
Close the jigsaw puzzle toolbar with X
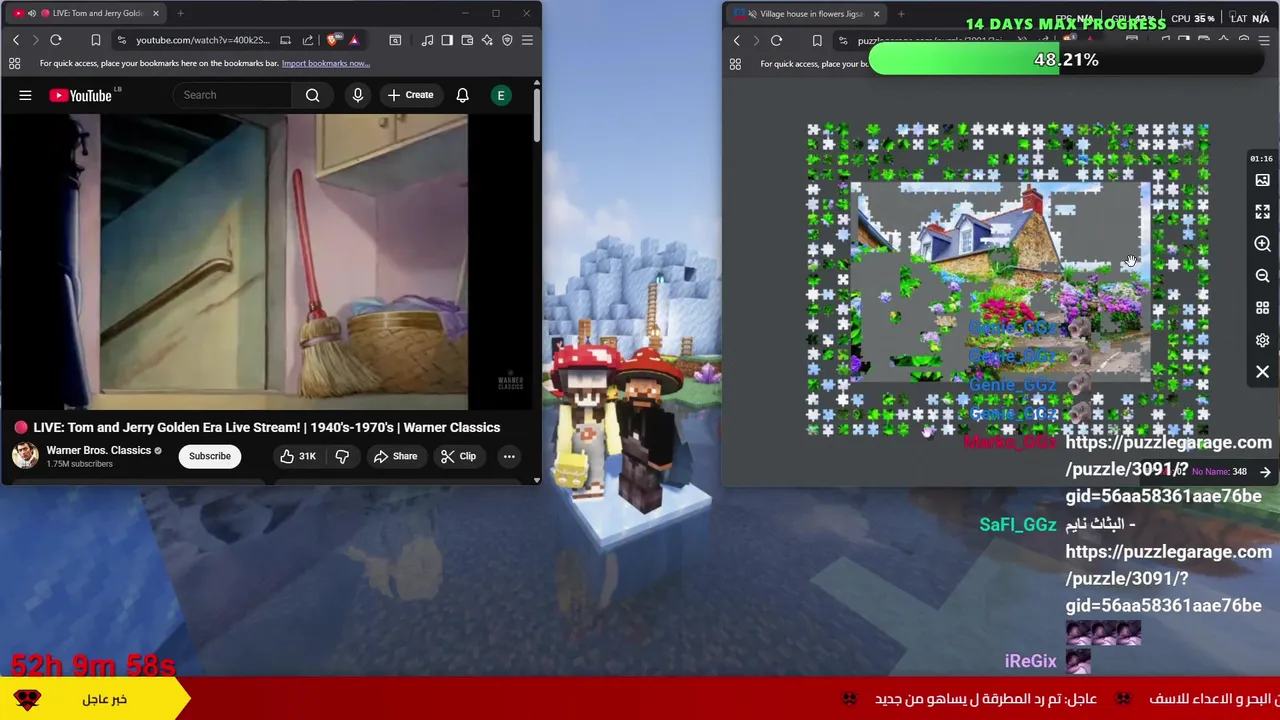pos(1262,372)
